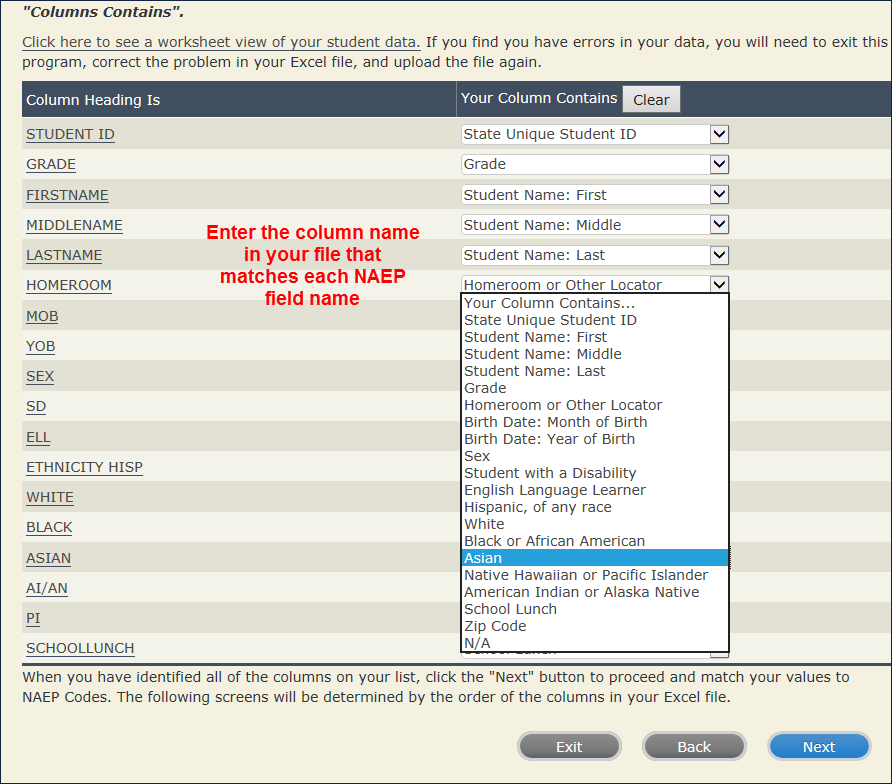Expand the FIRSTNAME row dropdown

(x=719, y=195)
